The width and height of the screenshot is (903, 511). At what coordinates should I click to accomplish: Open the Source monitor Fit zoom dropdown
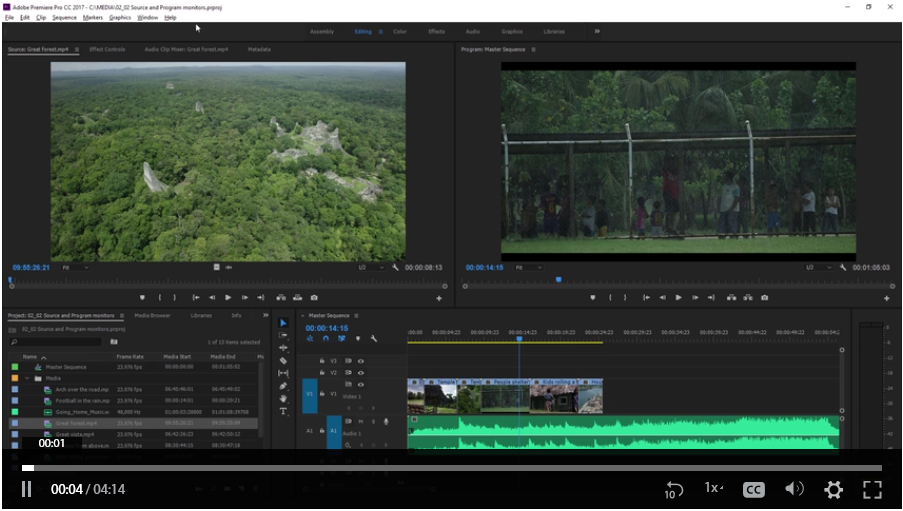coord(75,268)
